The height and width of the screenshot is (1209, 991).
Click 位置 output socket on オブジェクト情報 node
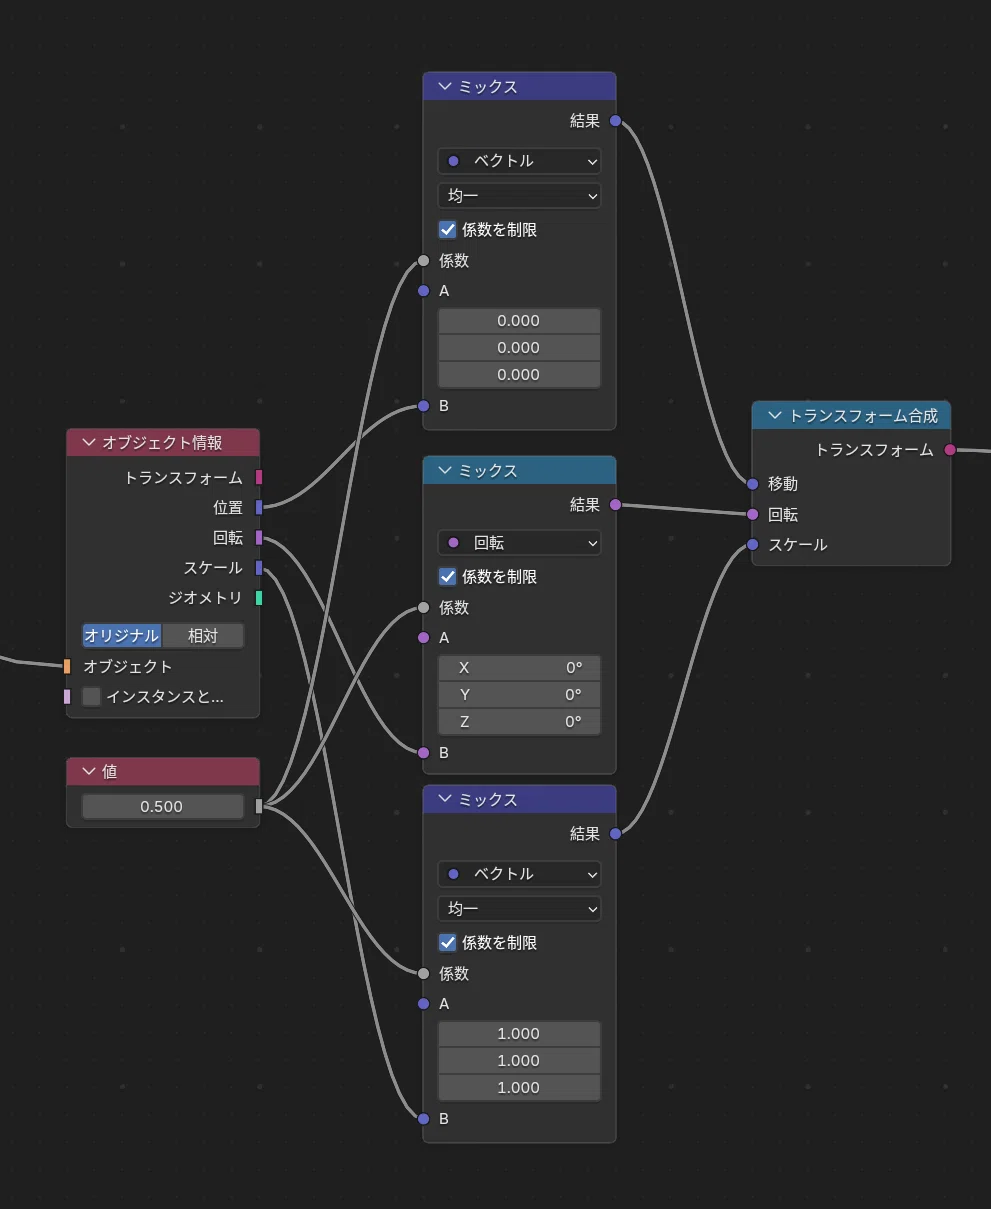(259, 508)
